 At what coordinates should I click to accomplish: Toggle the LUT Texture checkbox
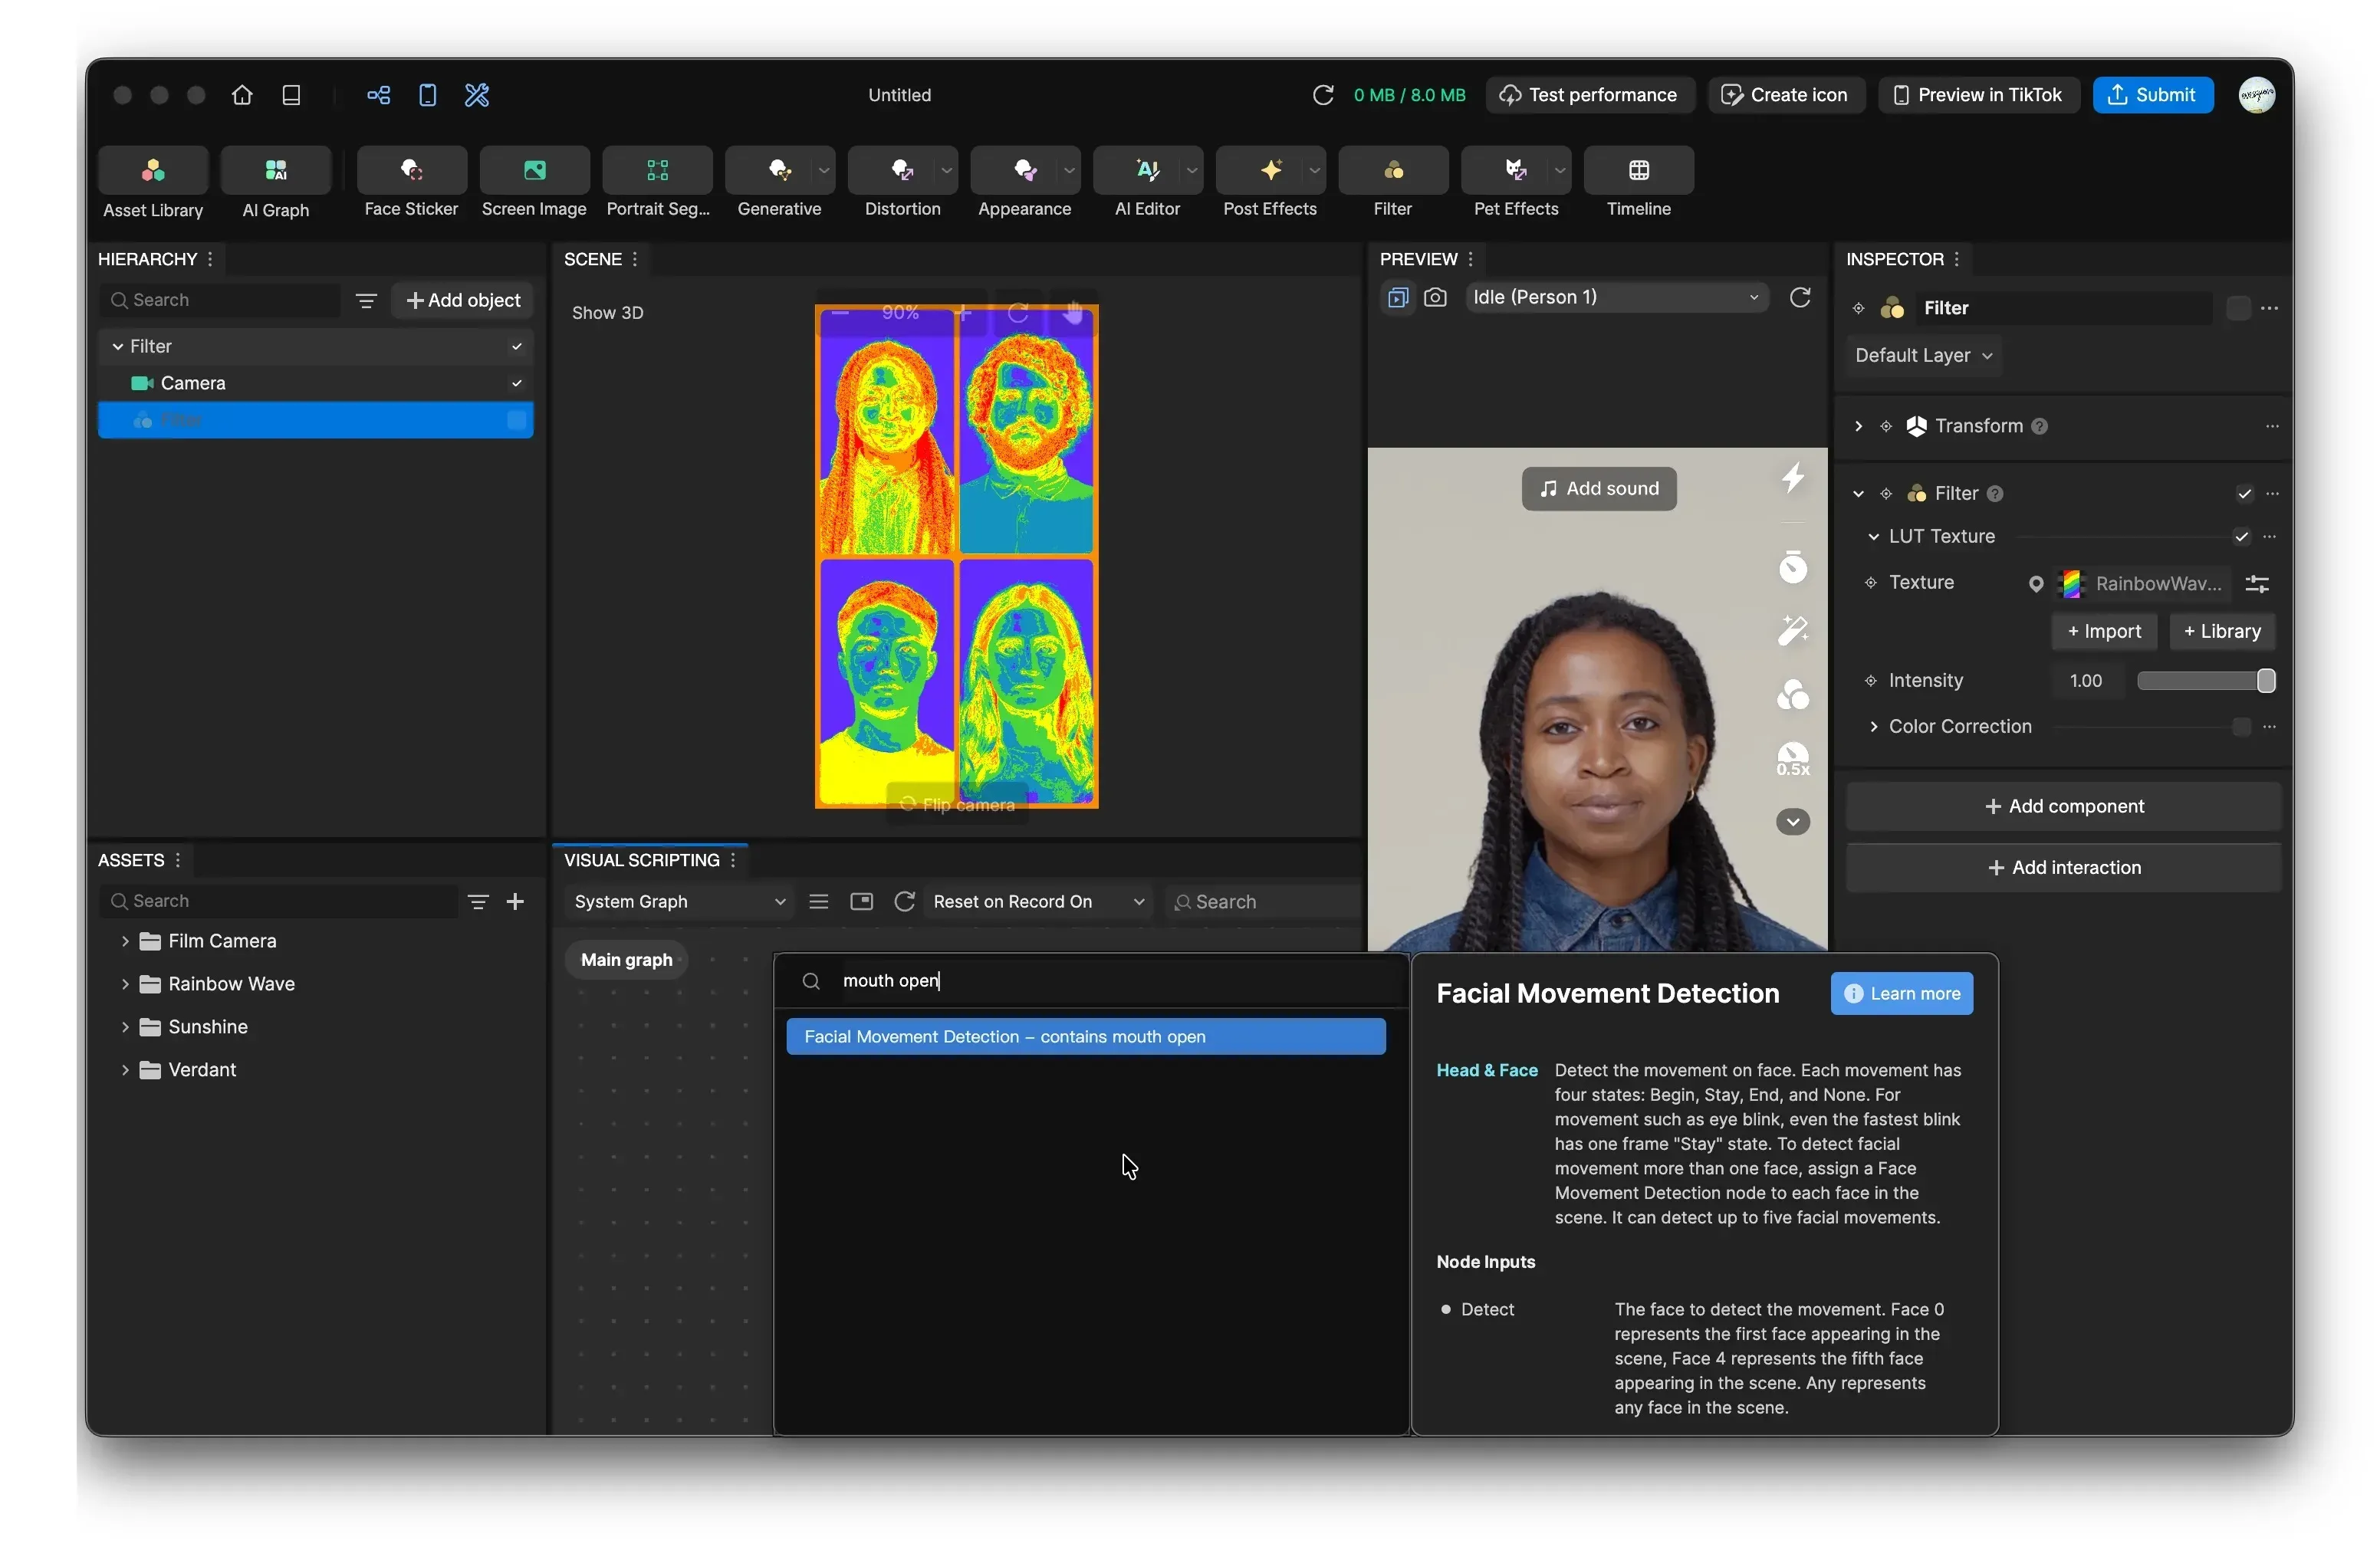pos(2241,537)
